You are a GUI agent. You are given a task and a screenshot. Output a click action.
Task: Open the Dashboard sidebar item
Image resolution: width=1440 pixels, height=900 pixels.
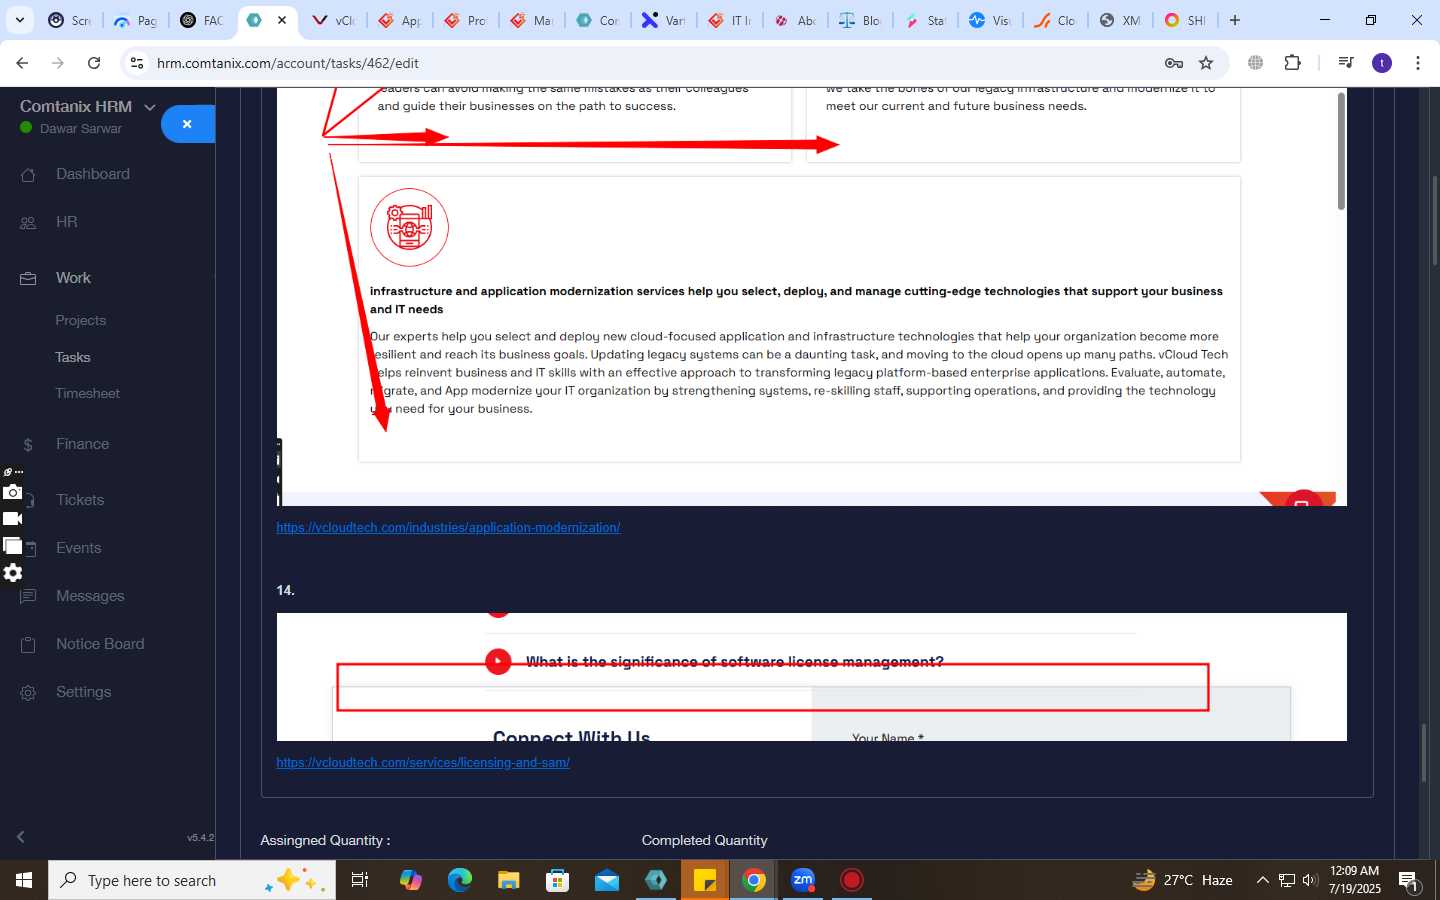click(93, 174)
